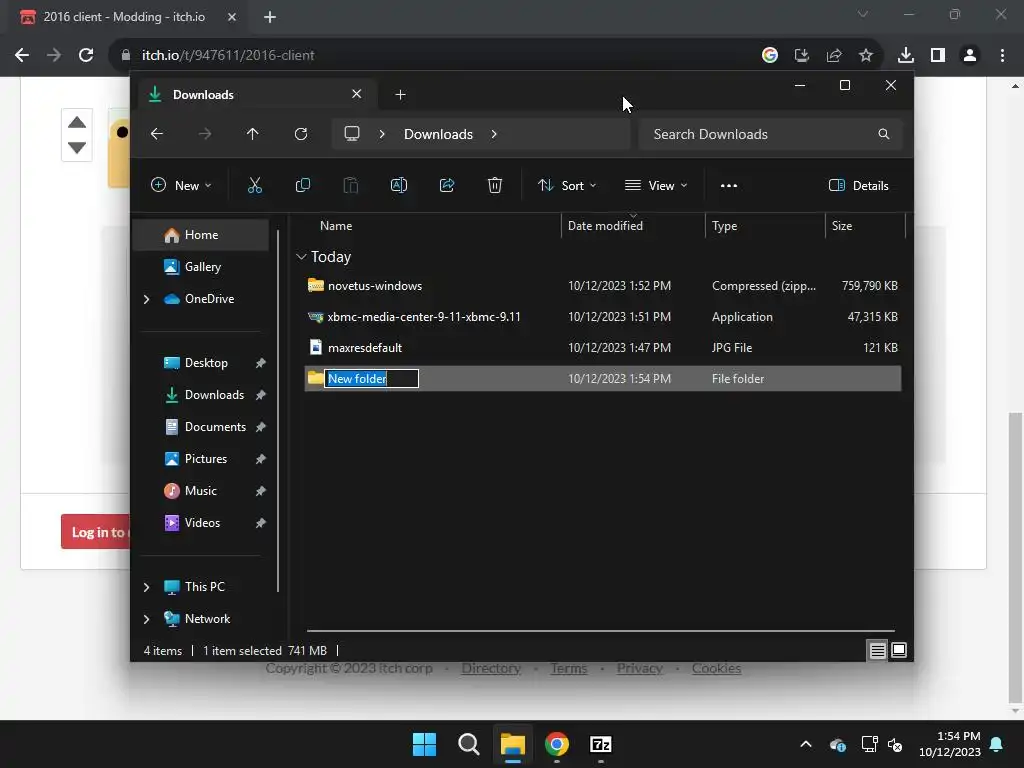This screenshot has width=1024, height=768.
Task: Sort by the Date modified column header
Action: click(x=605, y=226)
